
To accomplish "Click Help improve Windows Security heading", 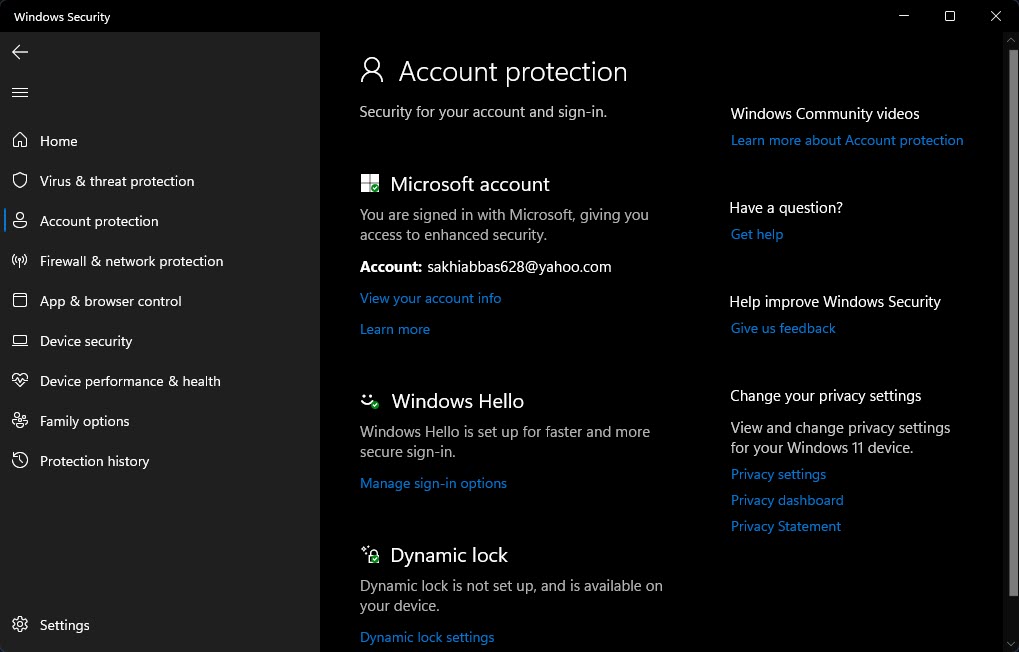I will tap(835, 302).
